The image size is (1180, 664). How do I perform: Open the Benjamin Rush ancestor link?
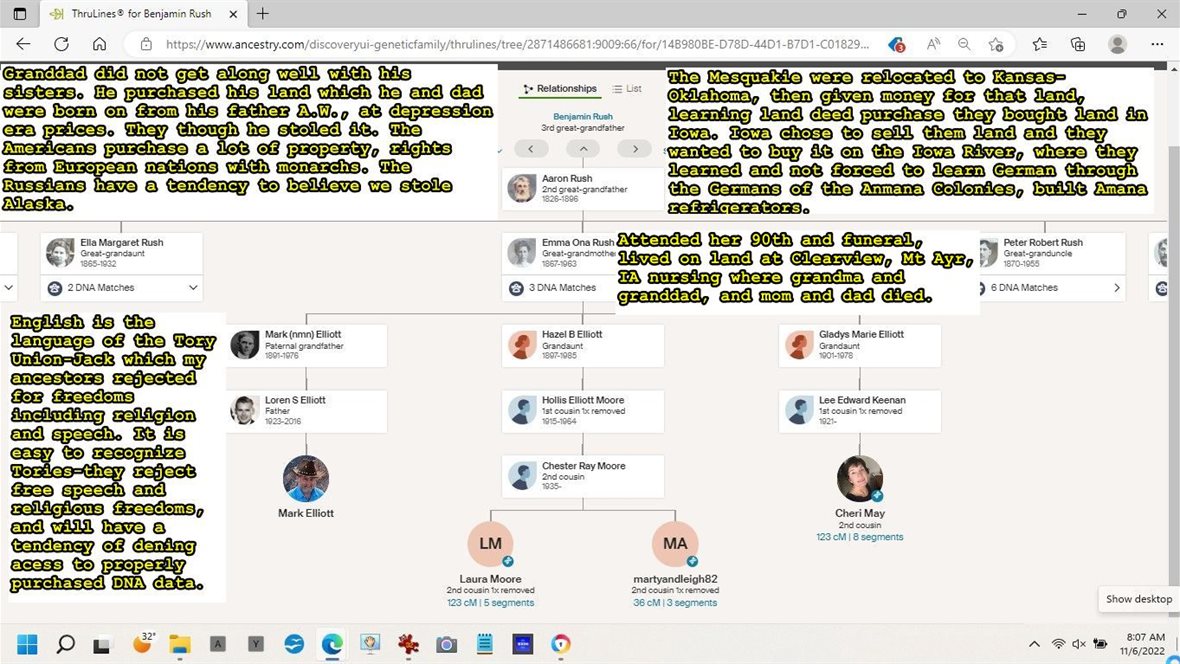tap(582, 117)
